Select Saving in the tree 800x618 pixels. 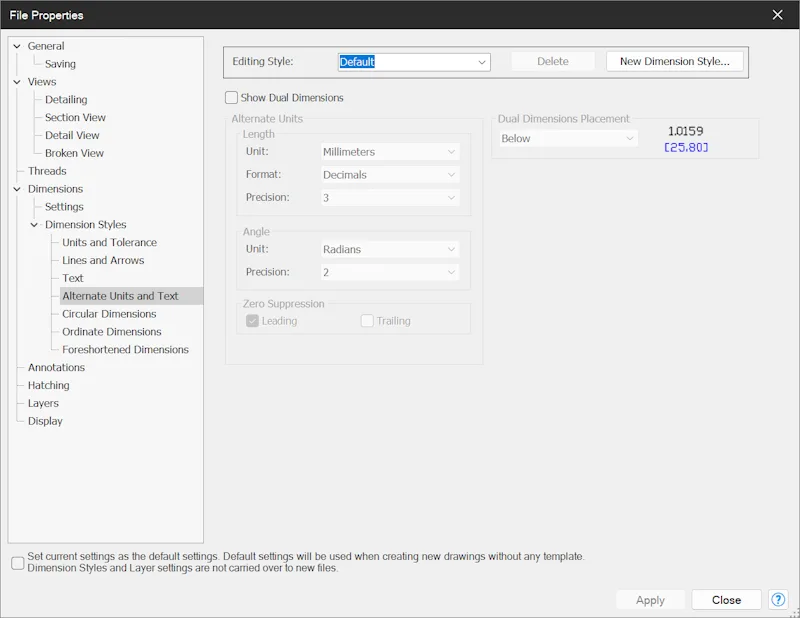(x=60, y=64)
